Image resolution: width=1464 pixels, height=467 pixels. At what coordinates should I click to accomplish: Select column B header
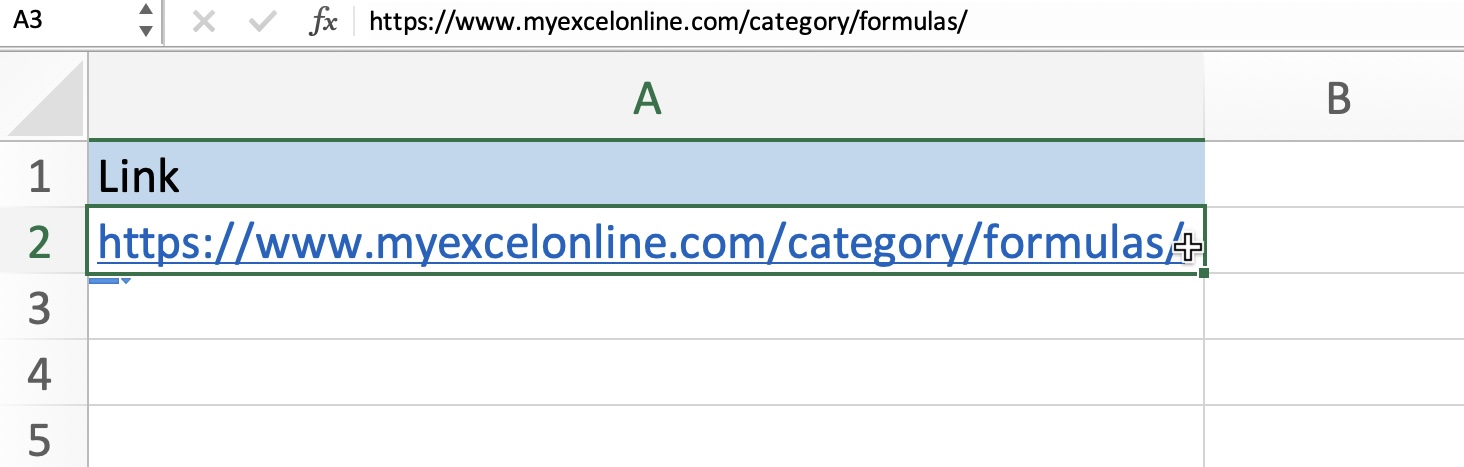pos(1335,97)
